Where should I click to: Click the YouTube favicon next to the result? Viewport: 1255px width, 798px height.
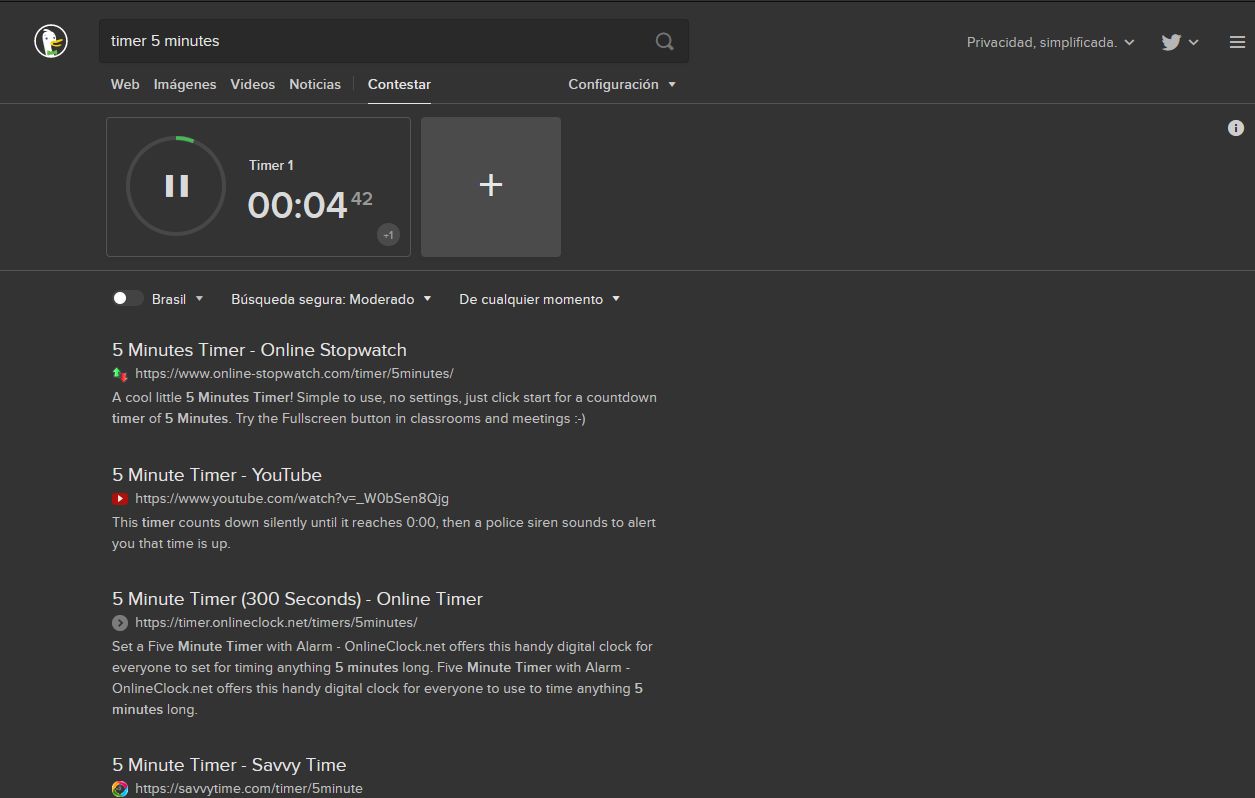point(119,498)
